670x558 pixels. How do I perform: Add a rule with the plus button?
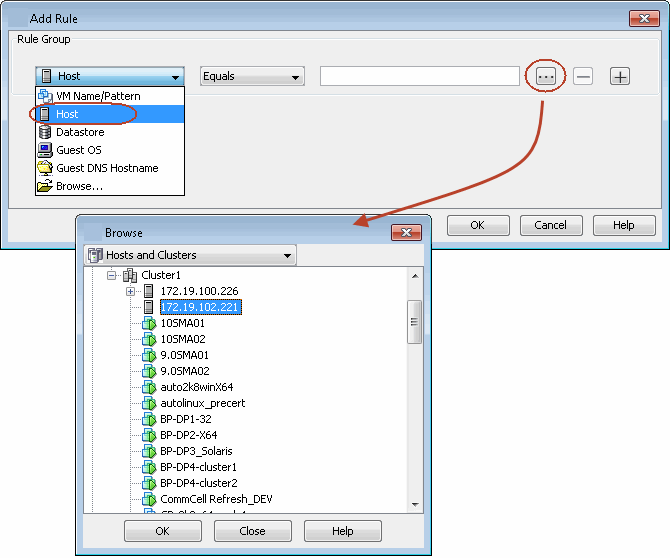point(620,77)
